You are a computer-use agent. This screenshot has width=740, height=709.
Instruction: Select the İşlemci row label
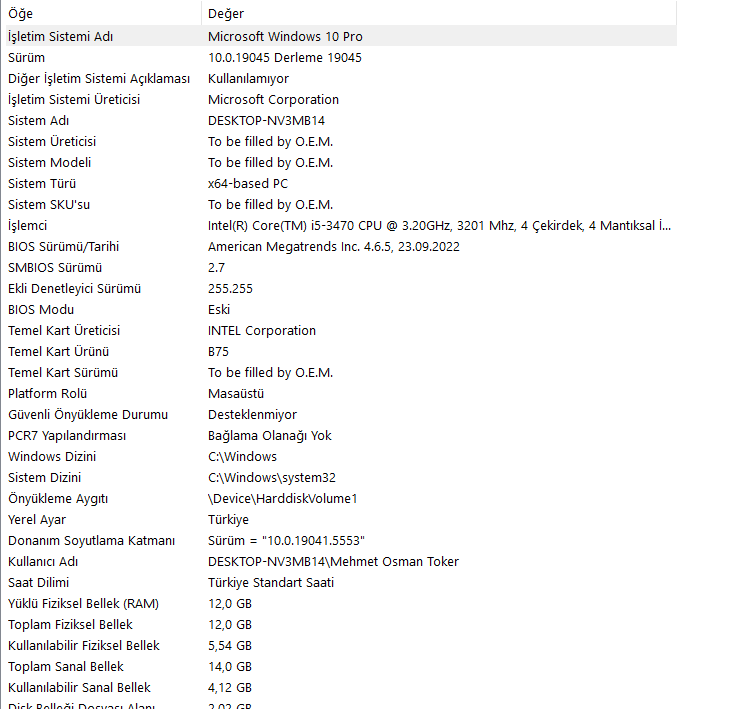point(27,226)
